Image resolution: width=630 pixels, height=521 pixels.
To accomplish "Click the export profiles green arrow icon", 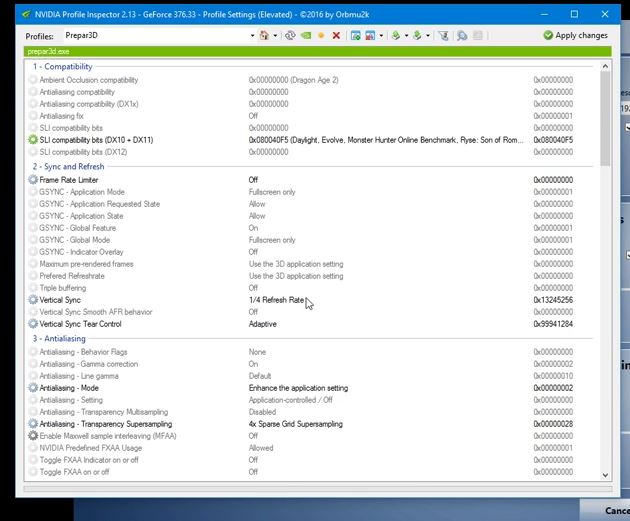I will (396, 35).
